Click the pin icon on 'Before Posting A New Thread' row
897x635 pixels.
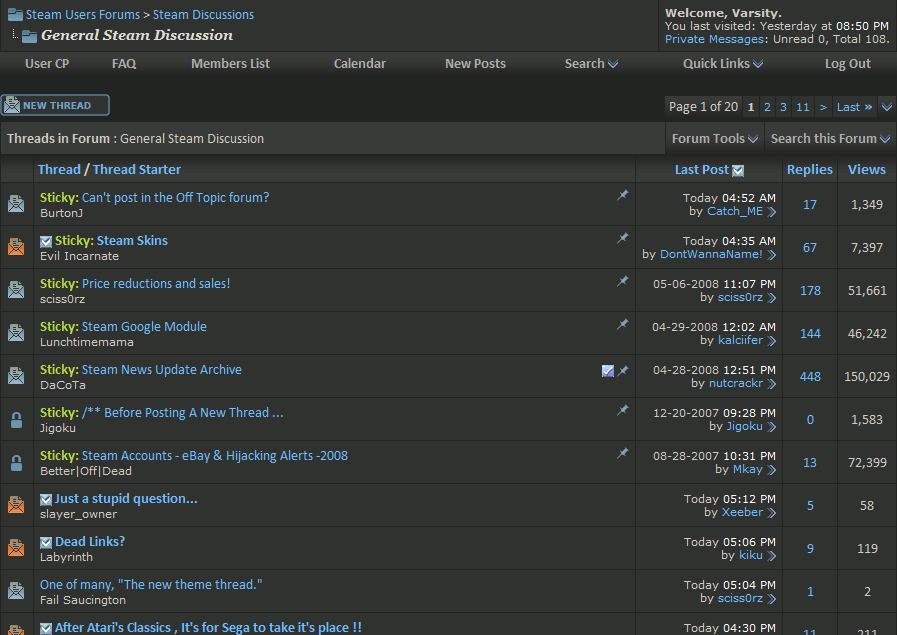click(x=622, y=410)
